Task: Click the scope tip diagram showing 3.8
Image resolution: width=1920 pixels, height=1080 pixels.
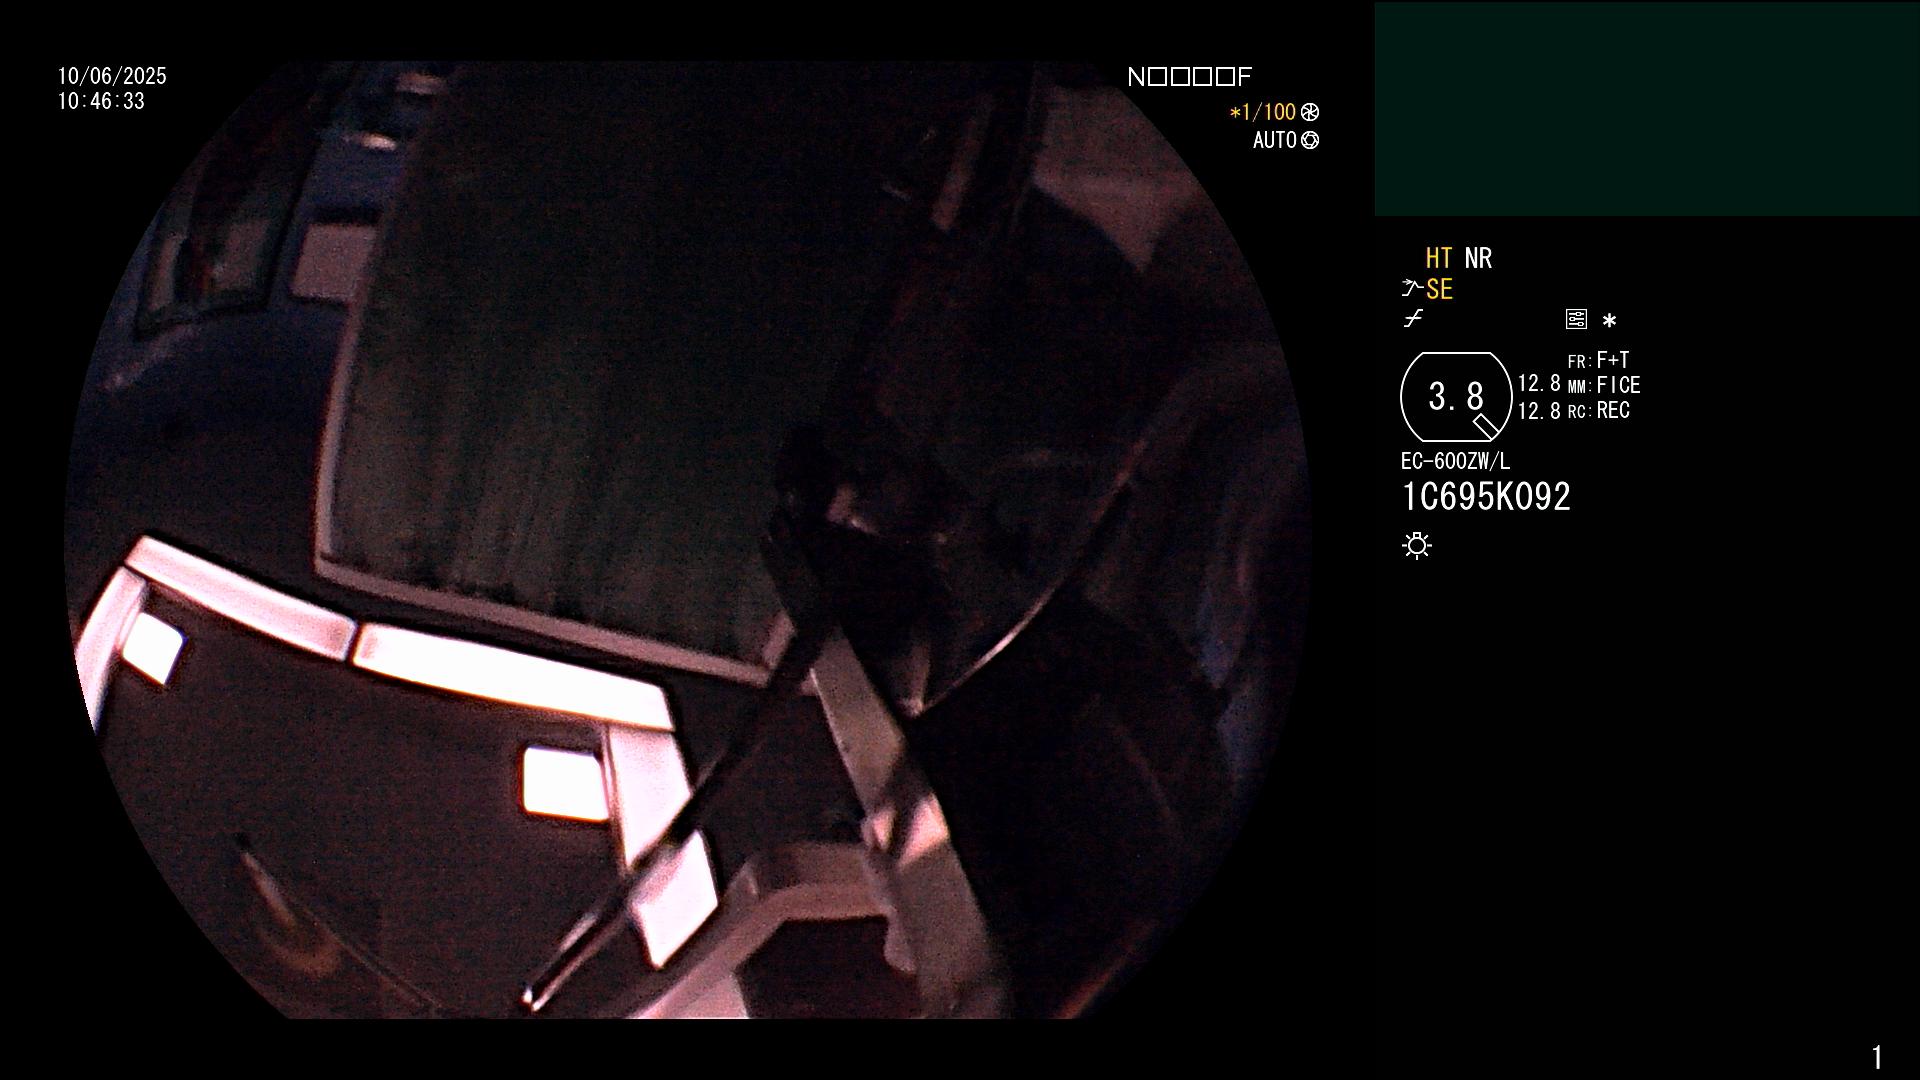Action: [1456, 397]
